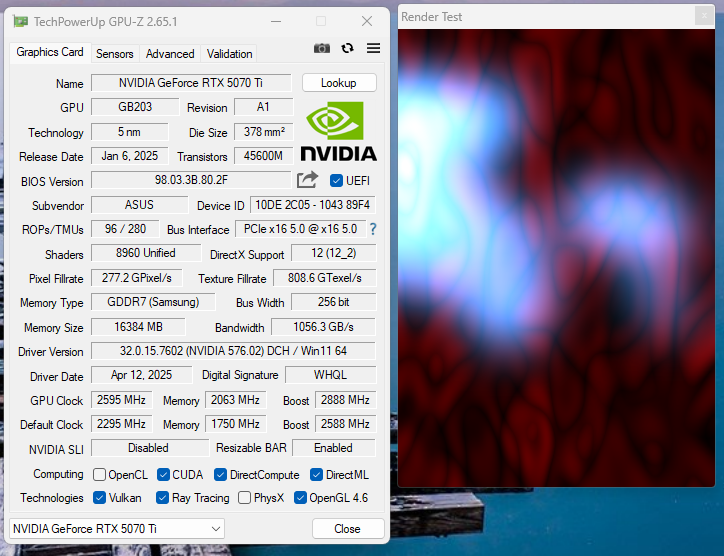Viewport: 724px width, 556px height.
Task: Click the NVIDIA logo
Action: pyautogui.click(x=338, y=132)
